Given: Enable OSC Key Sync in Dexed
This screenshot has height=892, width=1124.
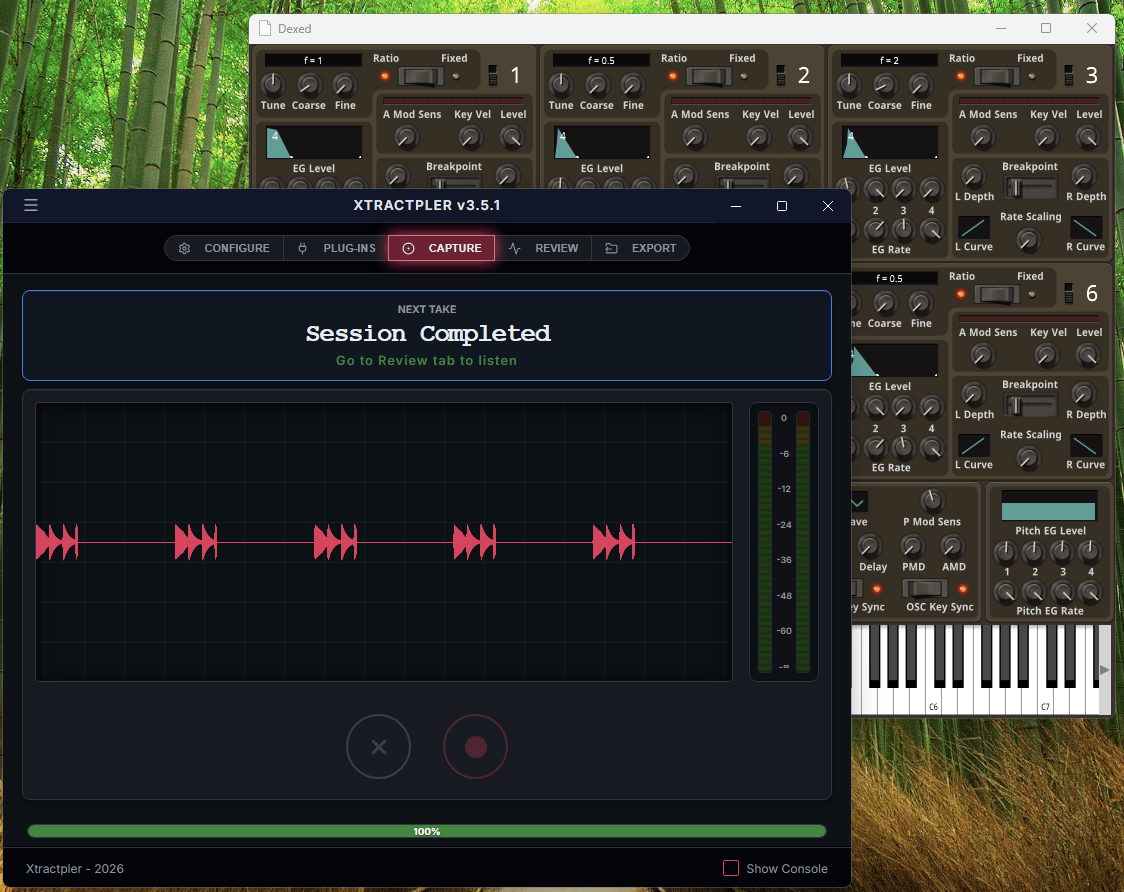Looking at the screenshot, I should tap(924, 590).
